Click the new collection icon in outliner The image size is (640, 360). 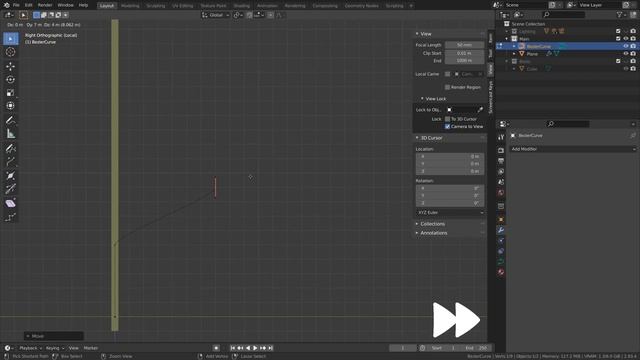pos(633,15)
